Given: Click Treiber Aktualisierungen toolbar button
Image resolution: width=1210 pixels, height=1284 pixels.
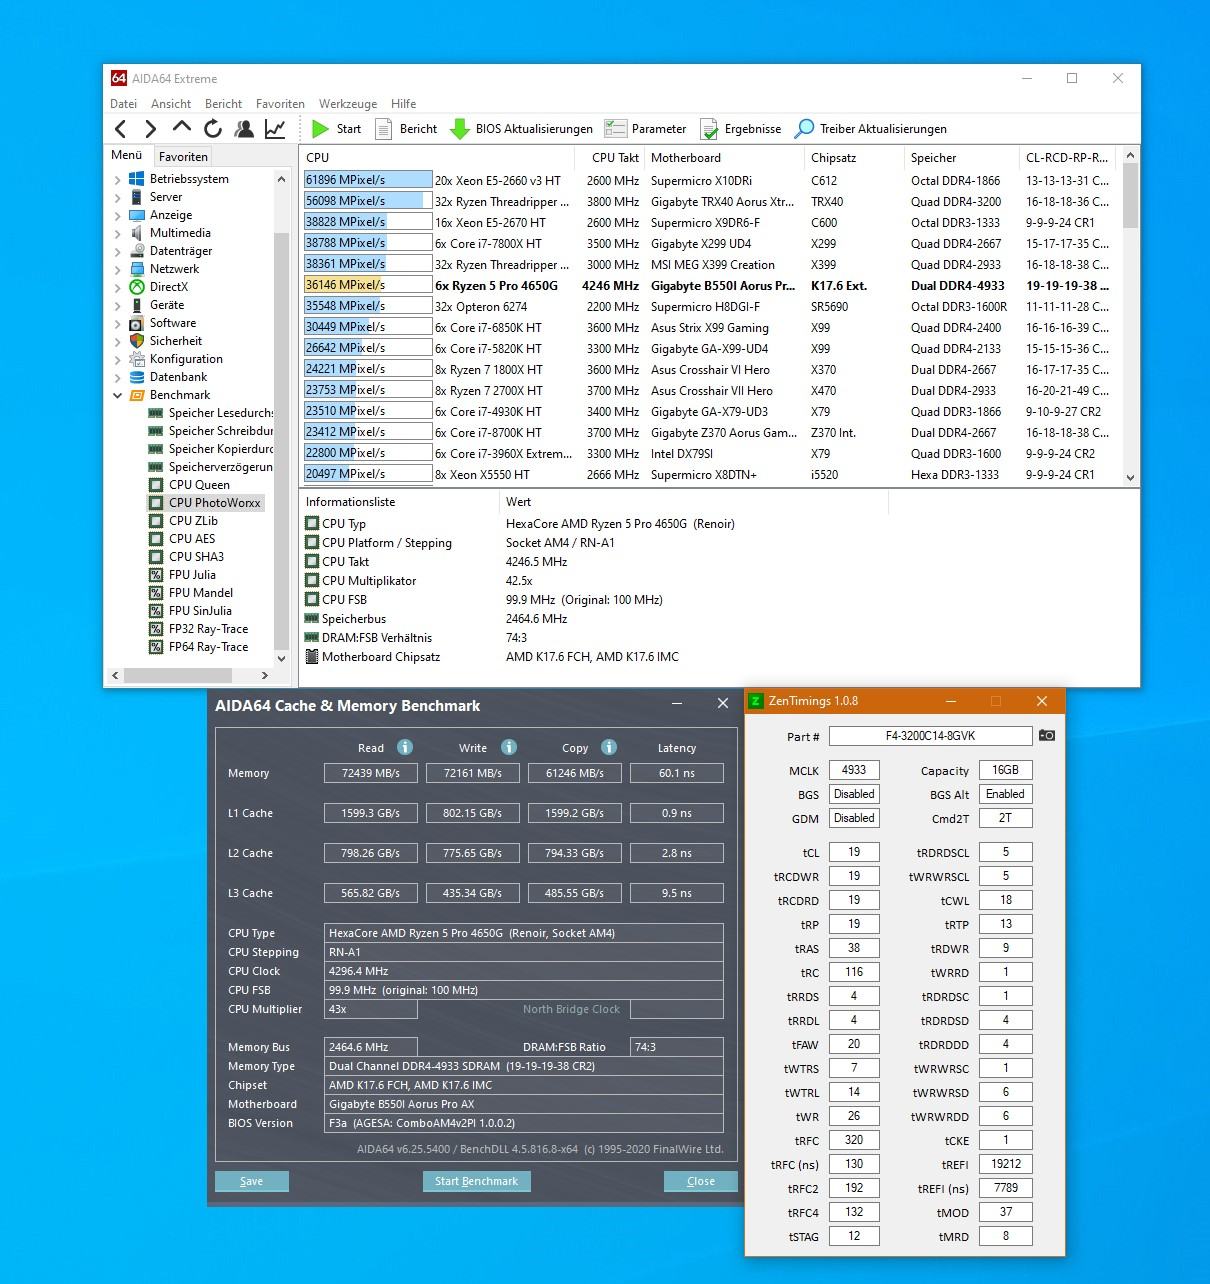Looking at the screenshot, I should 870,129.
